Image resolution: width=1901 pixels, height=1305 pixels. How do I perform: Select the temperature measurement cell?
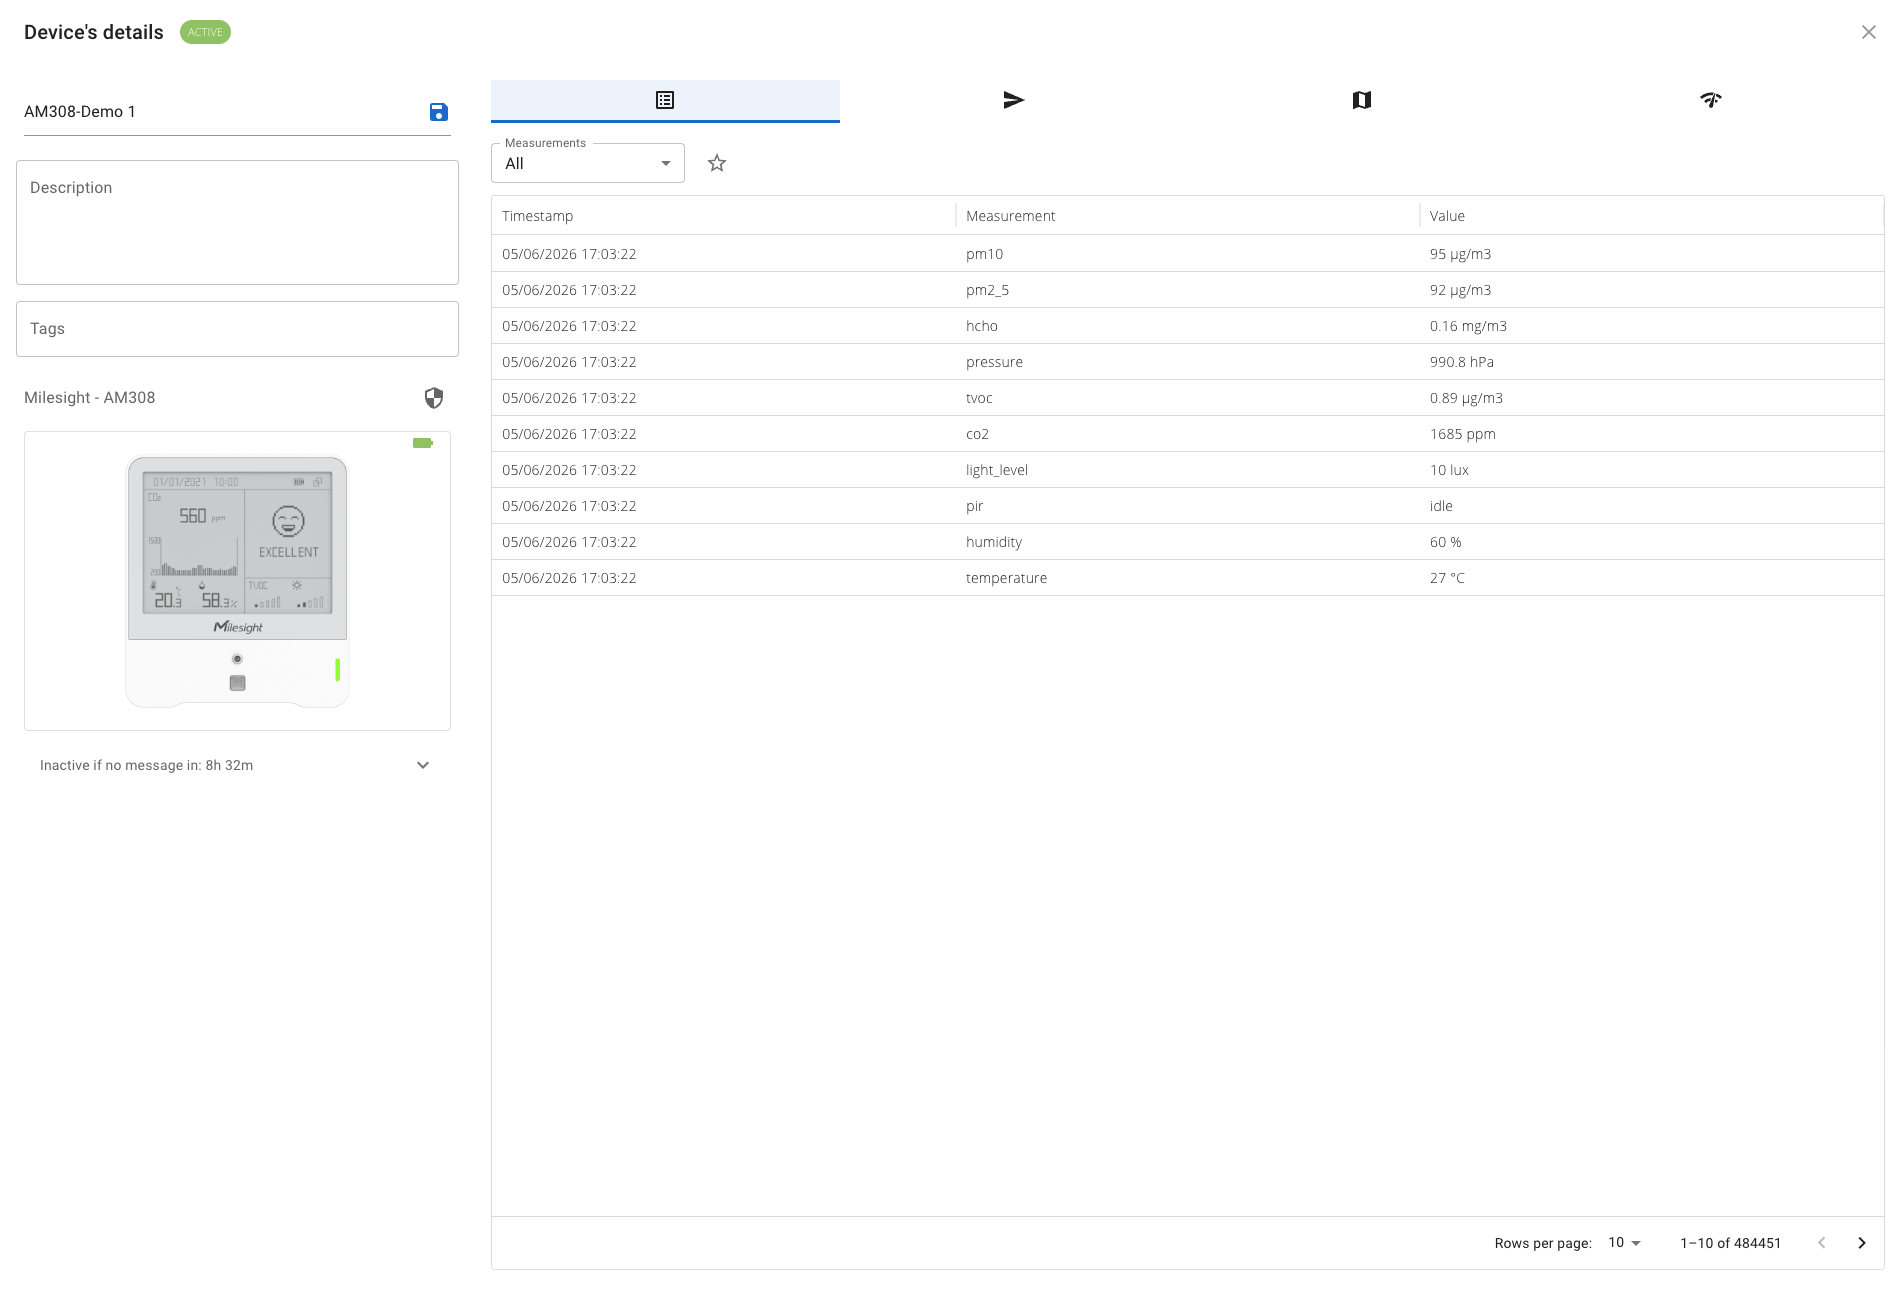tap(1187, 578)
